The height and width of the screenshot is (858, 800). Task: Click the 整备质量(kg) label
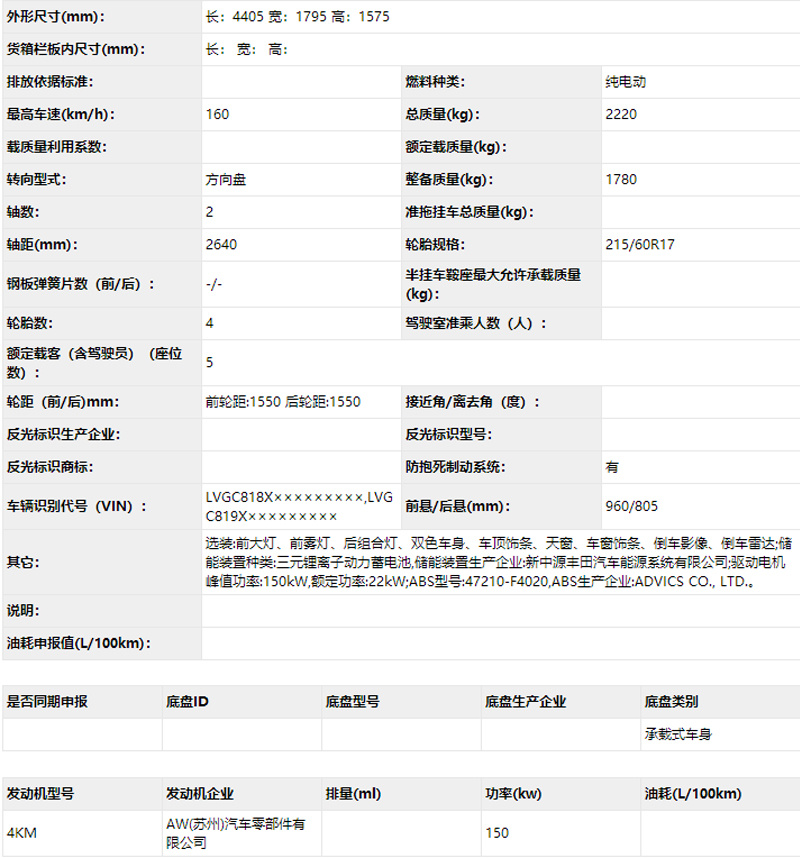449,179
